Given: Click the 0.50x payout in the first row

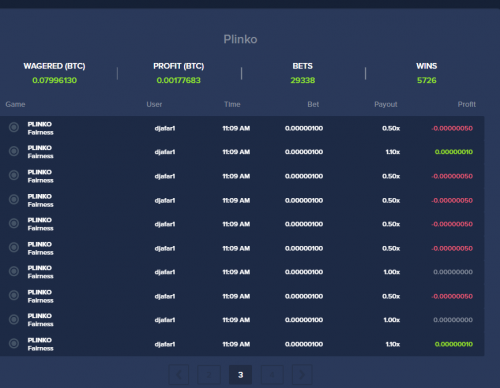Looking at the screenshot, I should (x=391, y=128).
